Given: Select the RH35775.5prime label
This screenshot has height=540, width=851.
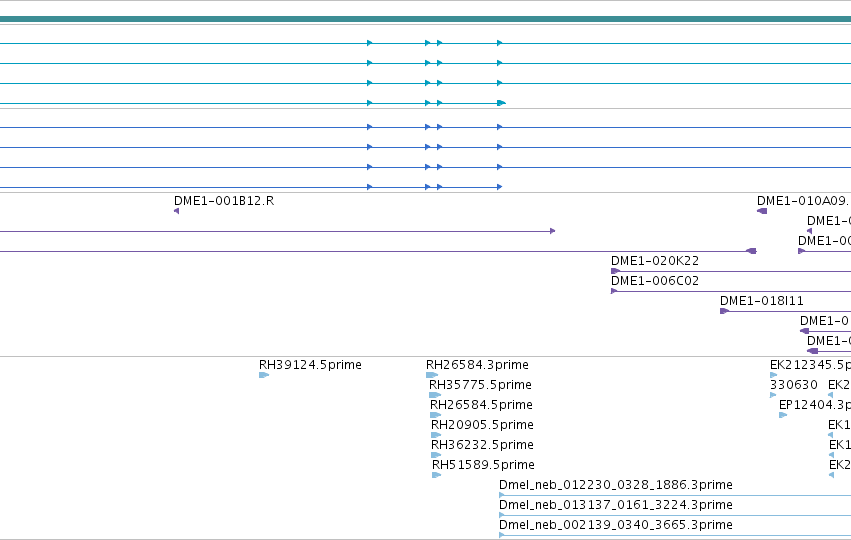Looking at the screenshot, I should pos(480,385).
